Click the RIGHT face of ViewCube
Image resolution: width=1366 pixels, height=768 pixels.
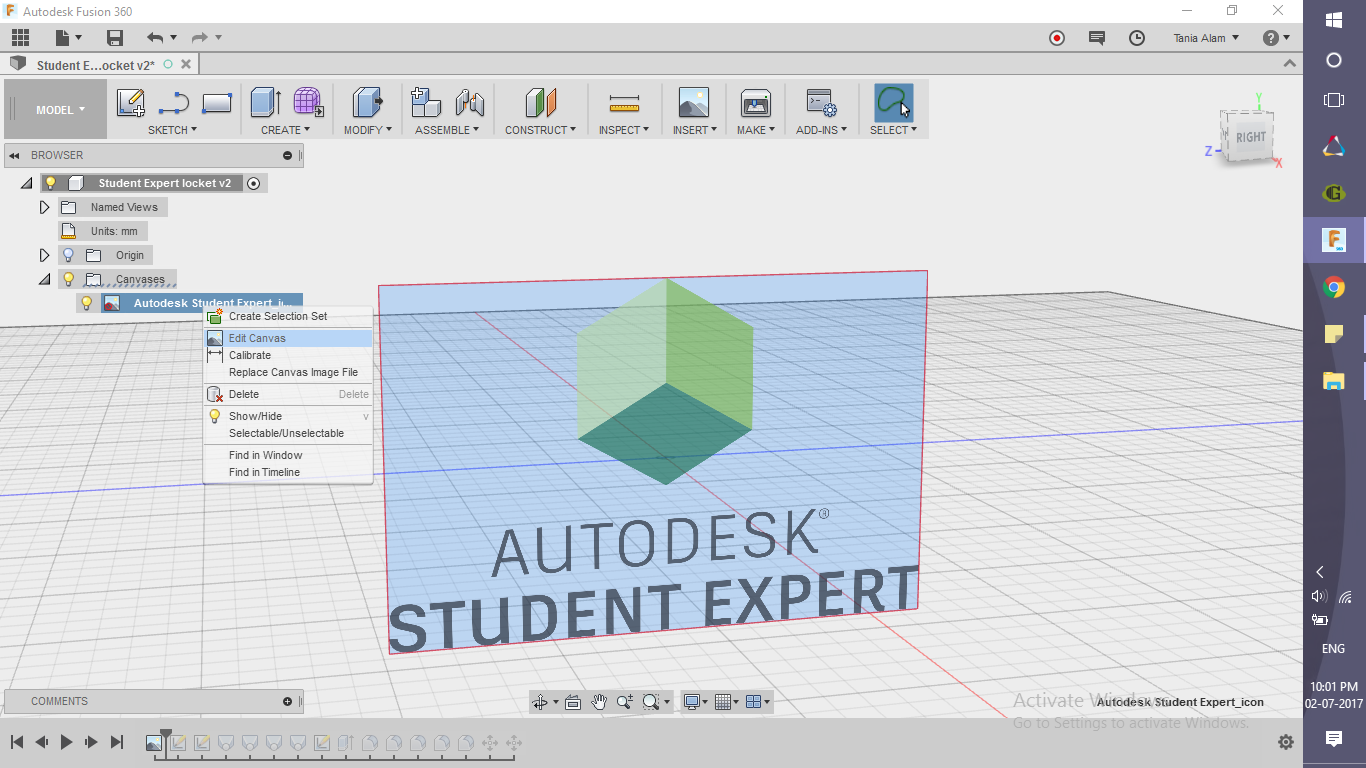(x=1250, y=137)
